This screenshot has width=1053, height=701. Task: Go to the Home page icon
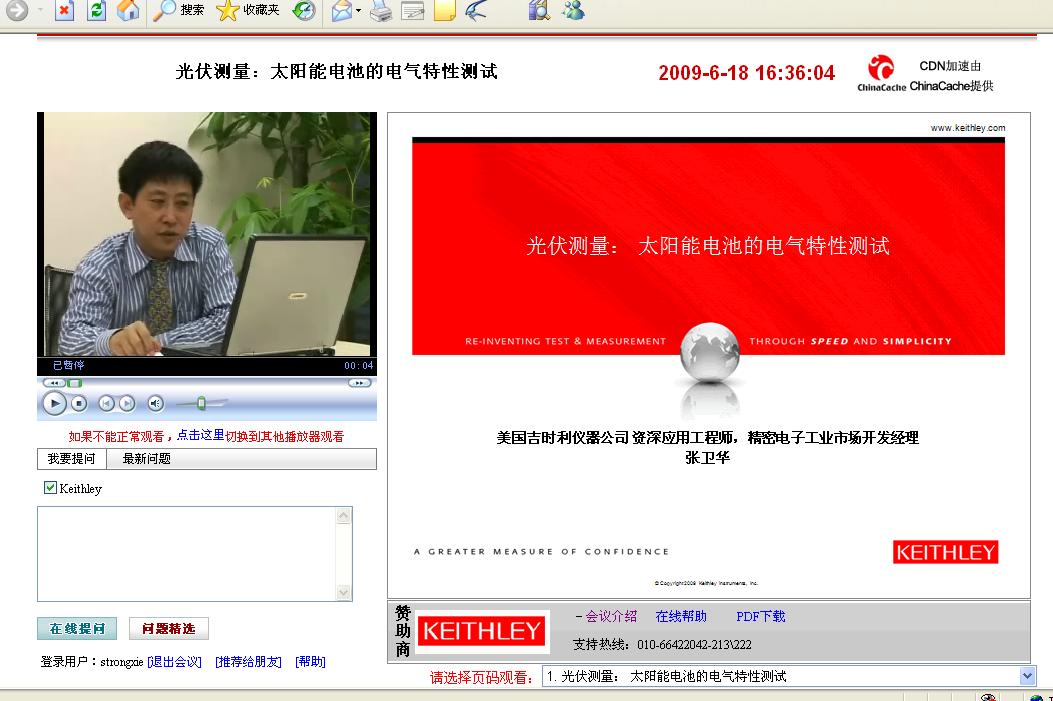click(x=128, y=9)
